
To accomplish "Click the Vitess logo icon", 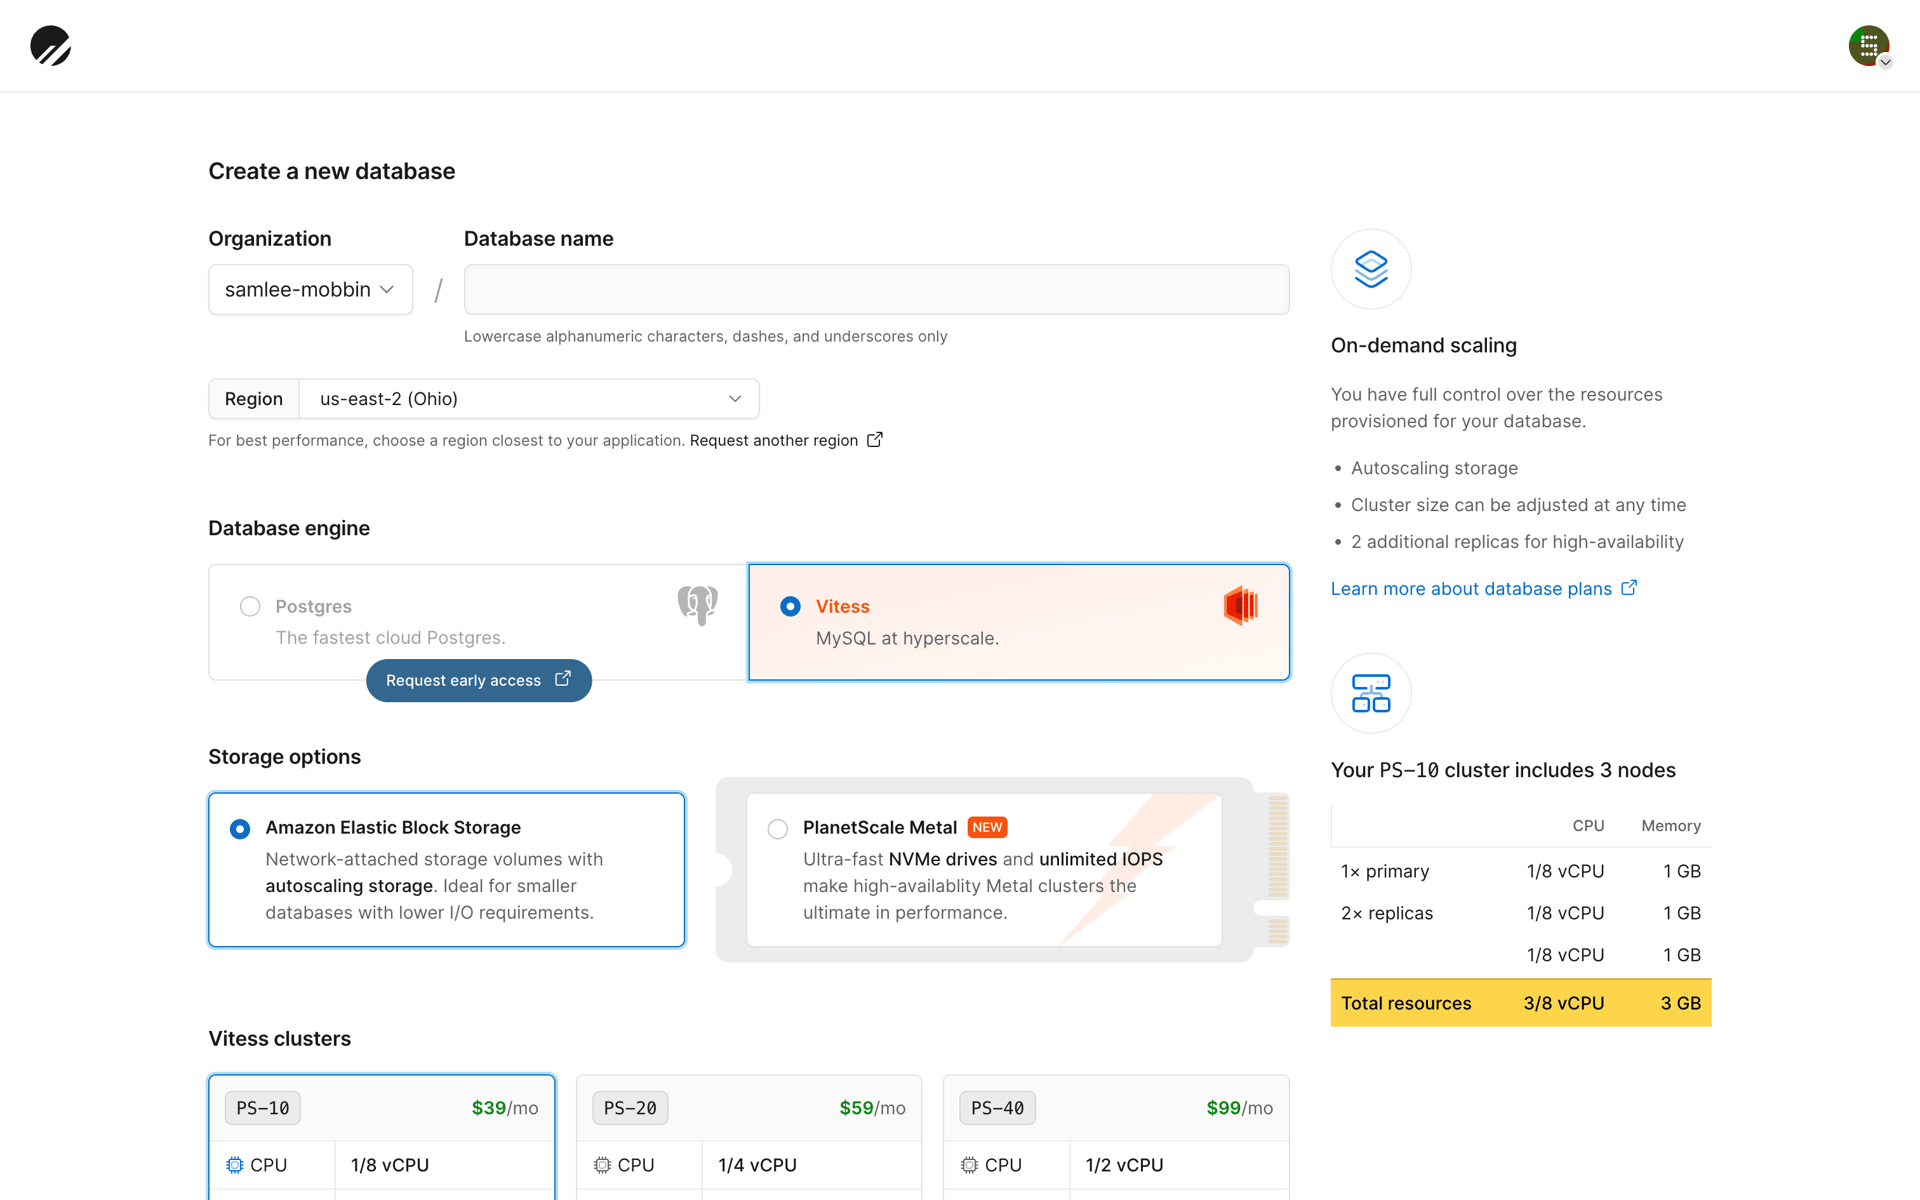I will [1241, 606].
